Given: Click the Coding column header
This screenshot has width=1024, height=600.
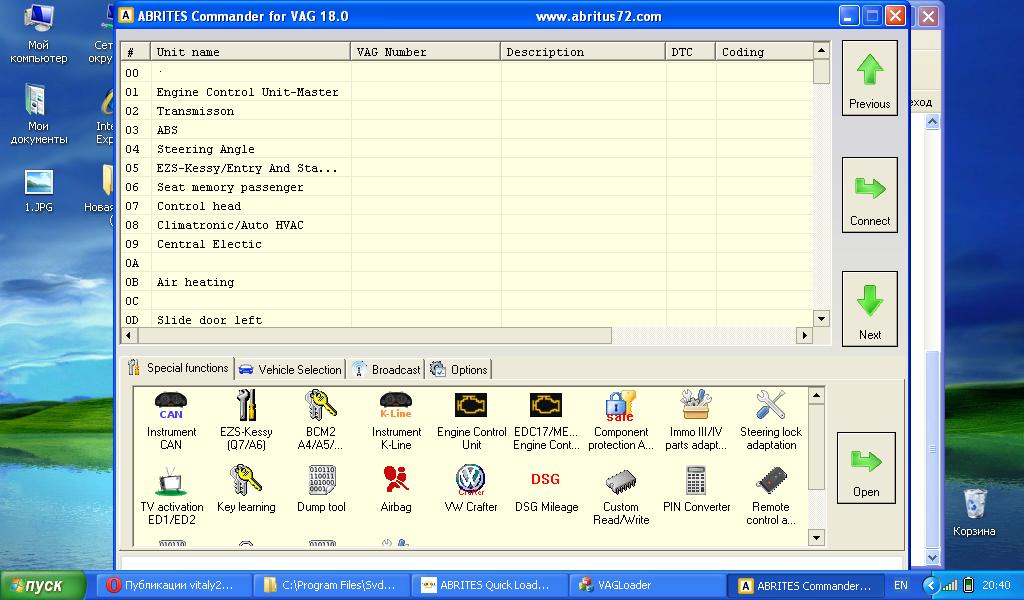Looking at the screenshot, I should (x=765, y=52).
